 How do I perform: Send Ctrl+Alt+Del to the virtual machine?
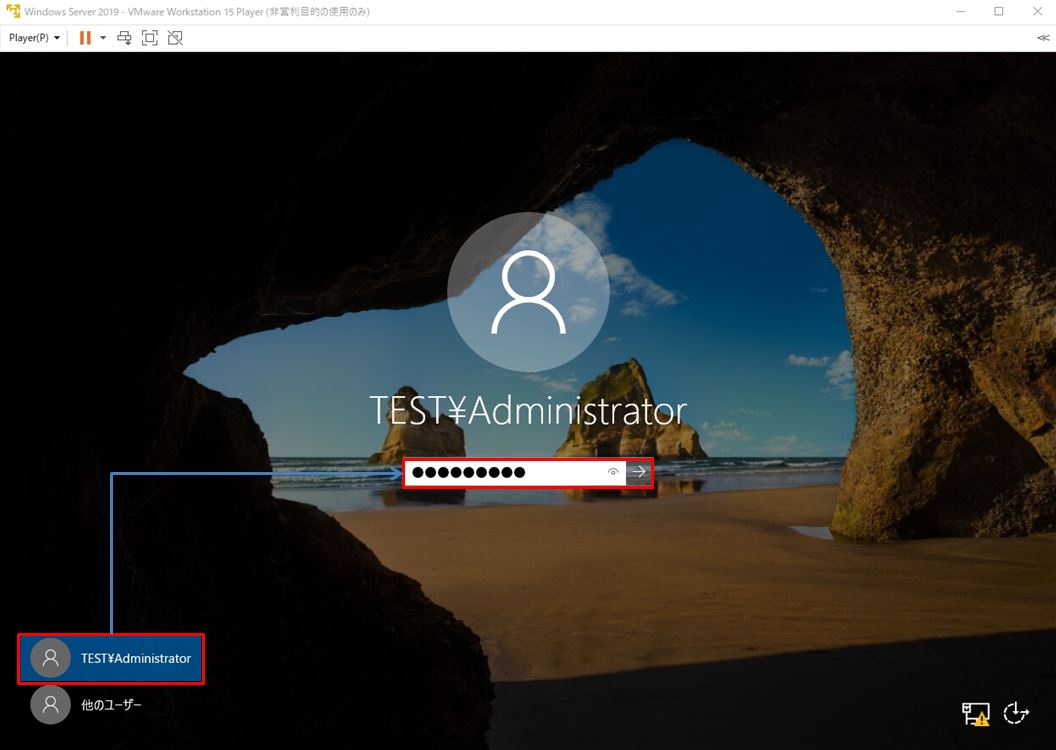click(125, 38)
